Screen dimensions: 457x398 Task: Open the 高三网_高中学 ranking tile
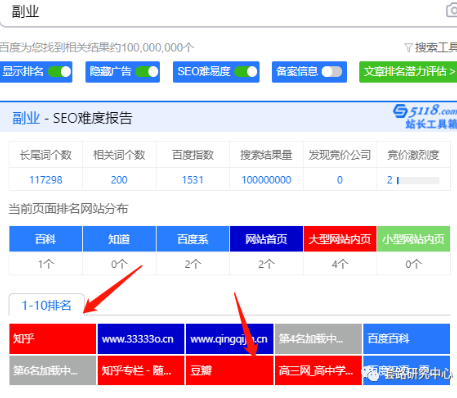point(318,370)
